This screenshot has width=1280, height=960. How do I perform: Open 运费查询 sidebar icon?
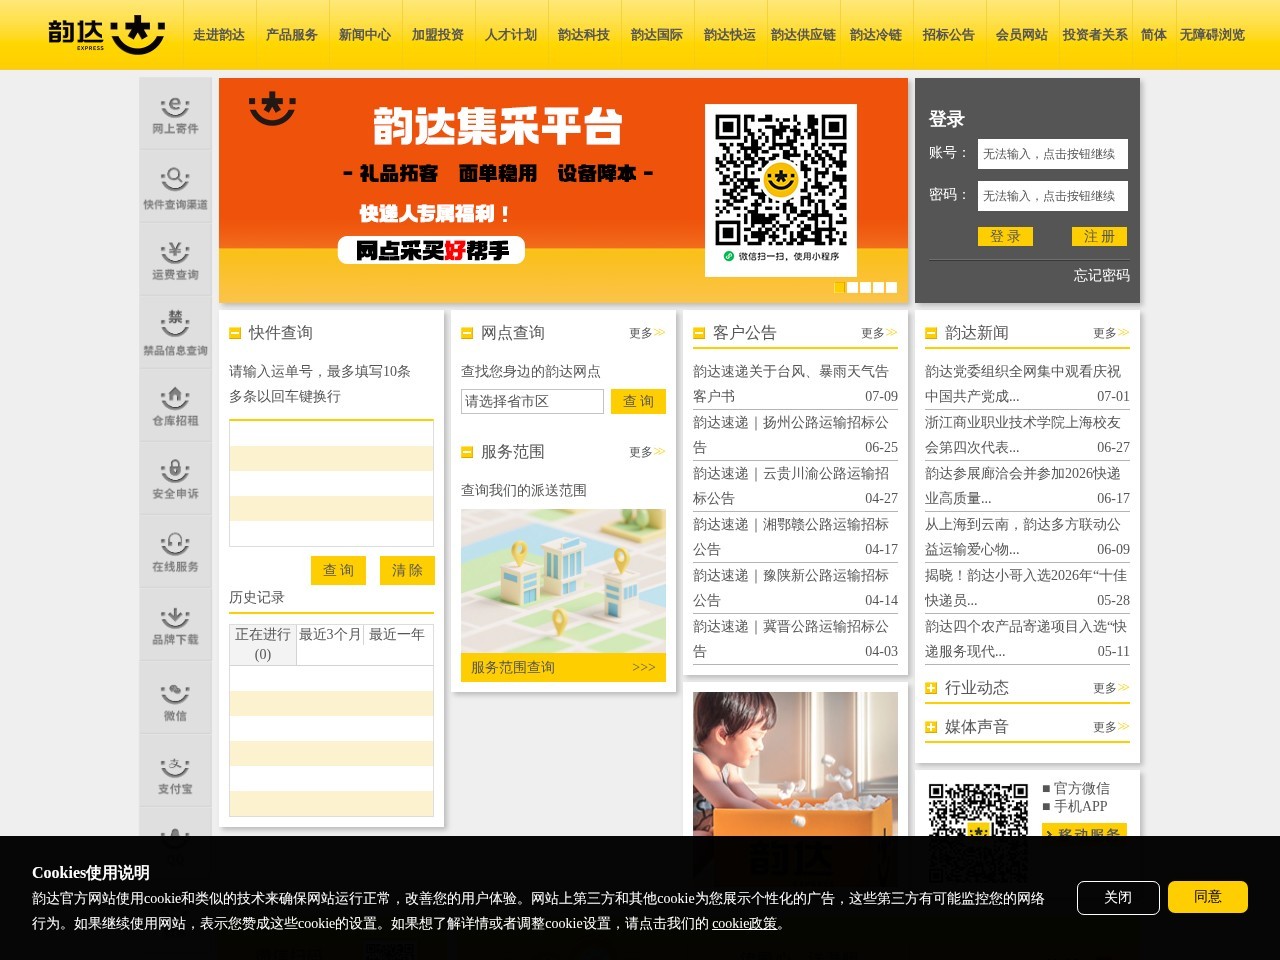coord(175,260)
